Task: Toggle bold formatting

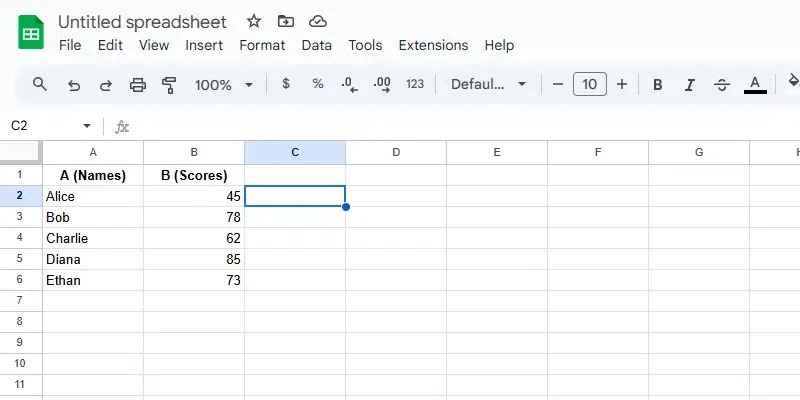Action: tap(658, 84)
